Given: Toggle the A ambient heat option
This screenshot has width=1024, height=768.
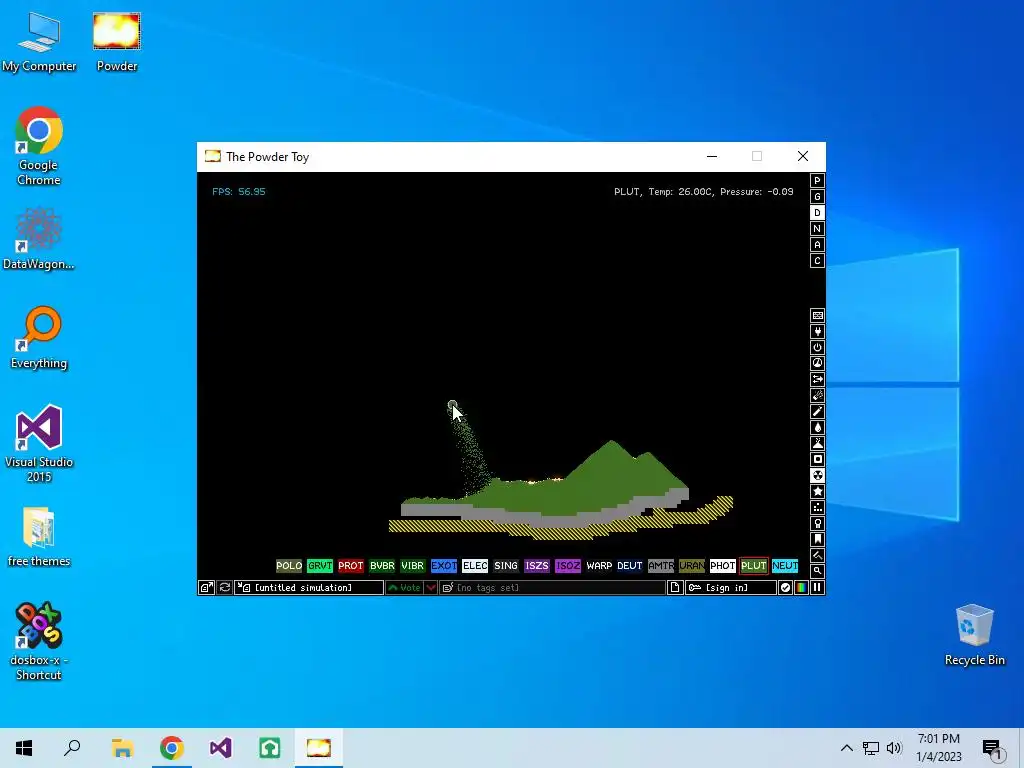Looking at the screenshot, I should click(817, 245).
